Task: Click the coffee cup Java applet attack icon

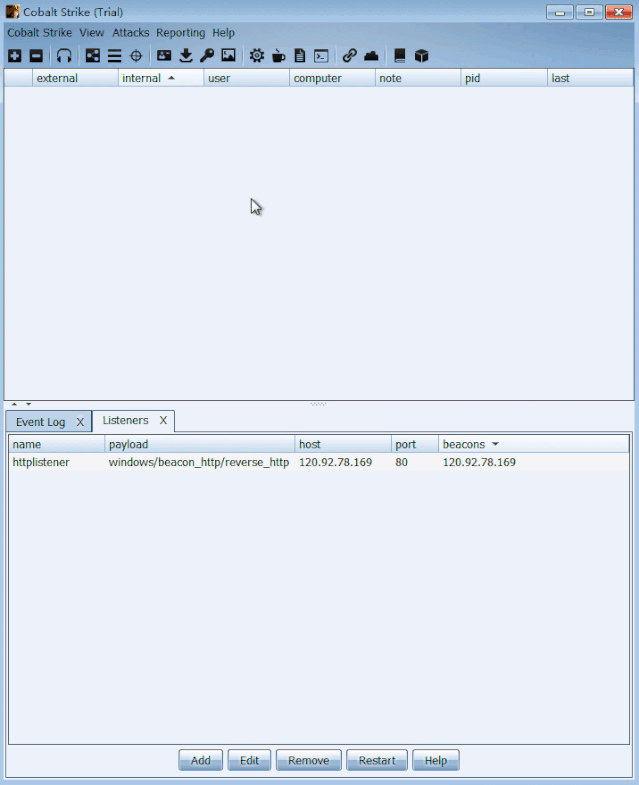Action: (x=278, y=56)
